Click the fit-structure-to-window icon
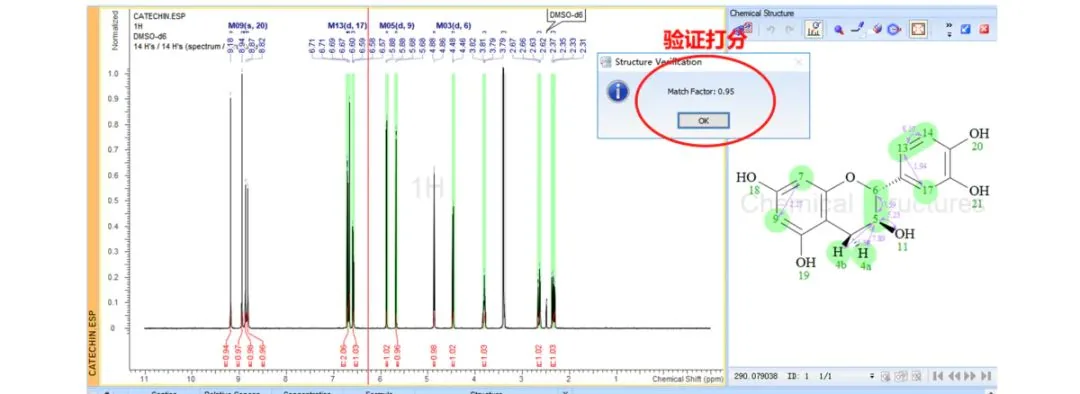Image resolution: width=1080 pixels, height=394 pixels. point(919,29)
